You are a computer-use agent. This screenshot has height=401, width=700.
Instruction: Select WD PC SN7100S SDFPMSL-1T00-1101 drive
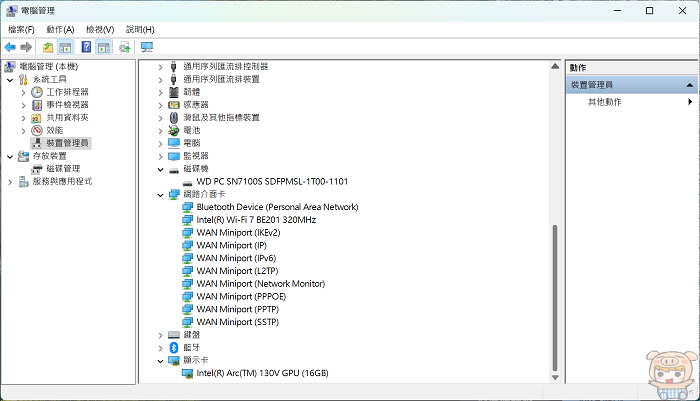click(272, 182)
